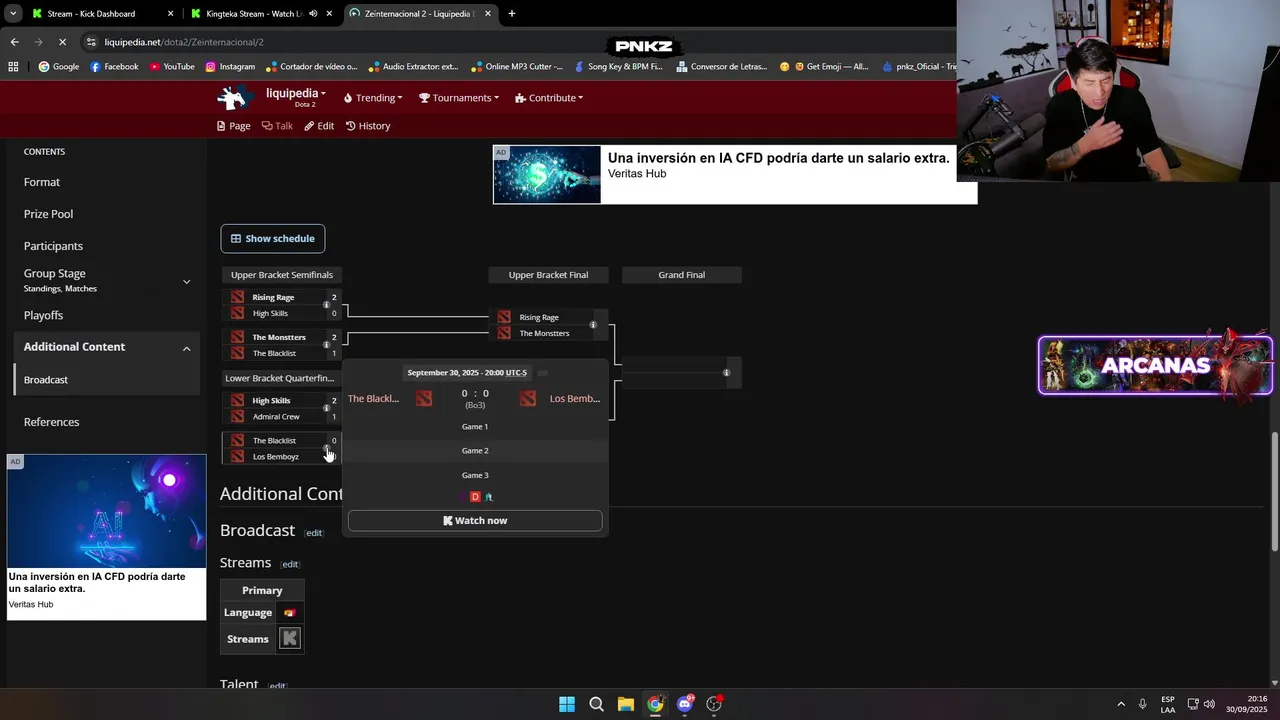Select Participants in contents sidebar
The height and width of the screenshot is (720, 1280).
click(x=53, y=246)
